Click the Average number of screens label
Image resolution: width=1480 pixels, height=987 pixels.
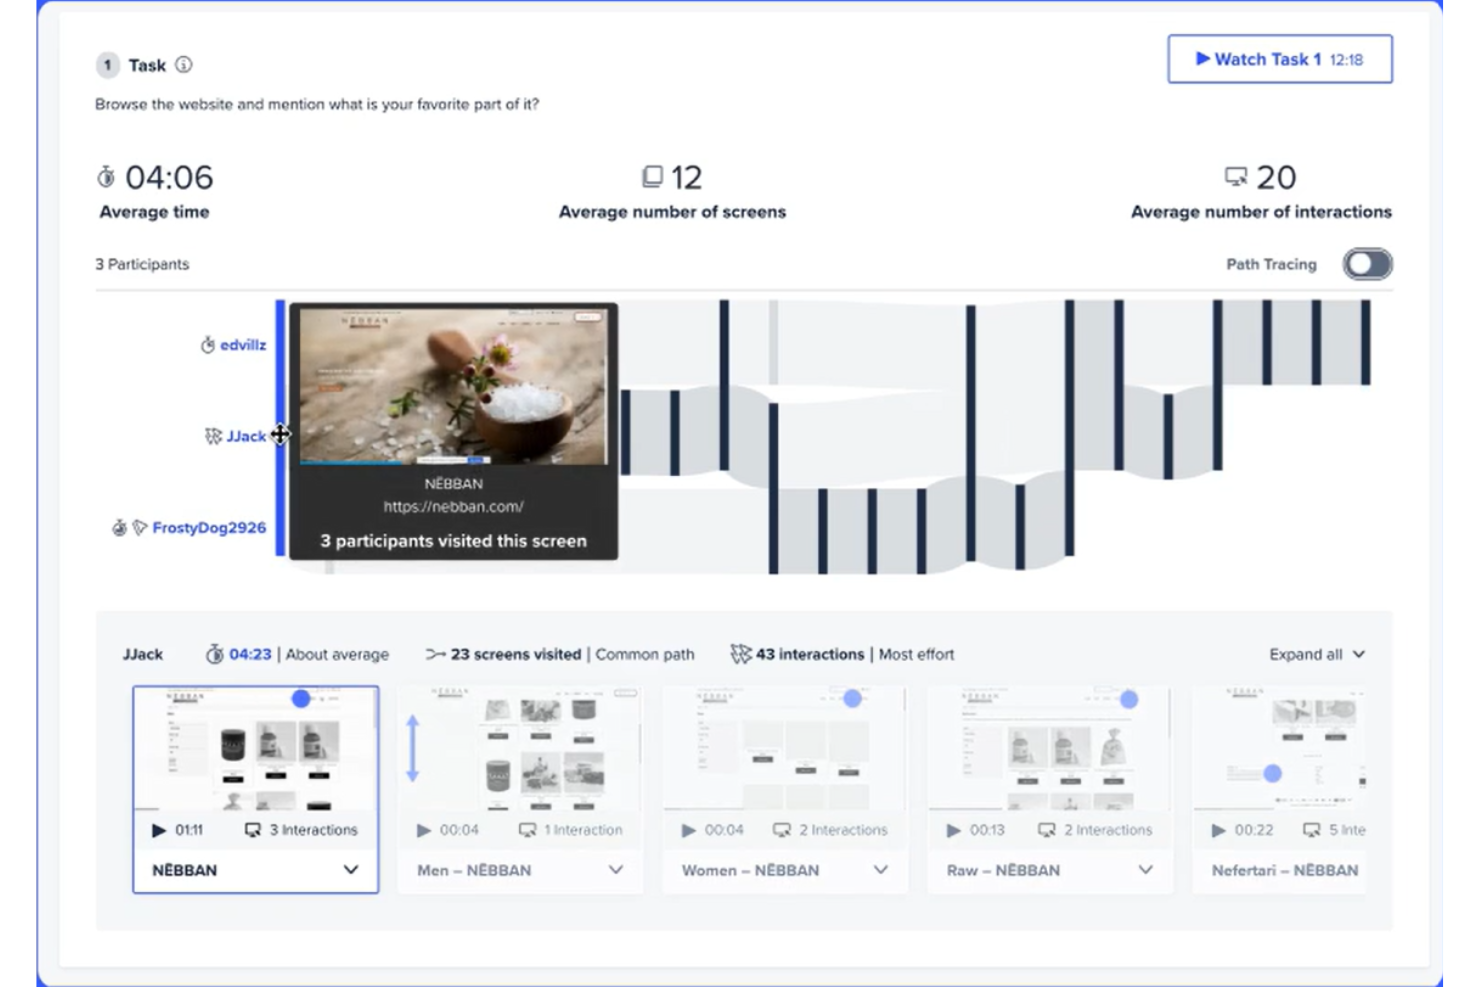coord(672,212)
